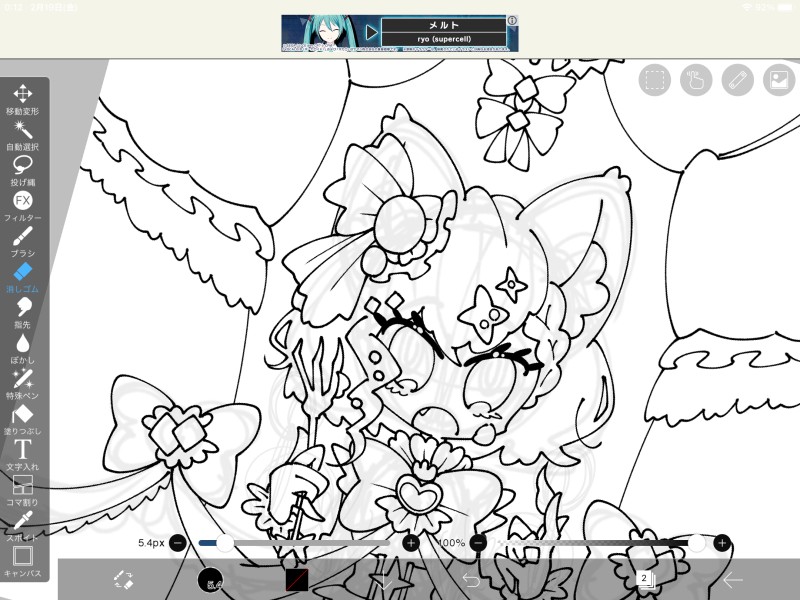Tap the brush/eraser switch icon
Viewport: 800px width, 600px height.
pyautogui.click(x=123, y=580)
